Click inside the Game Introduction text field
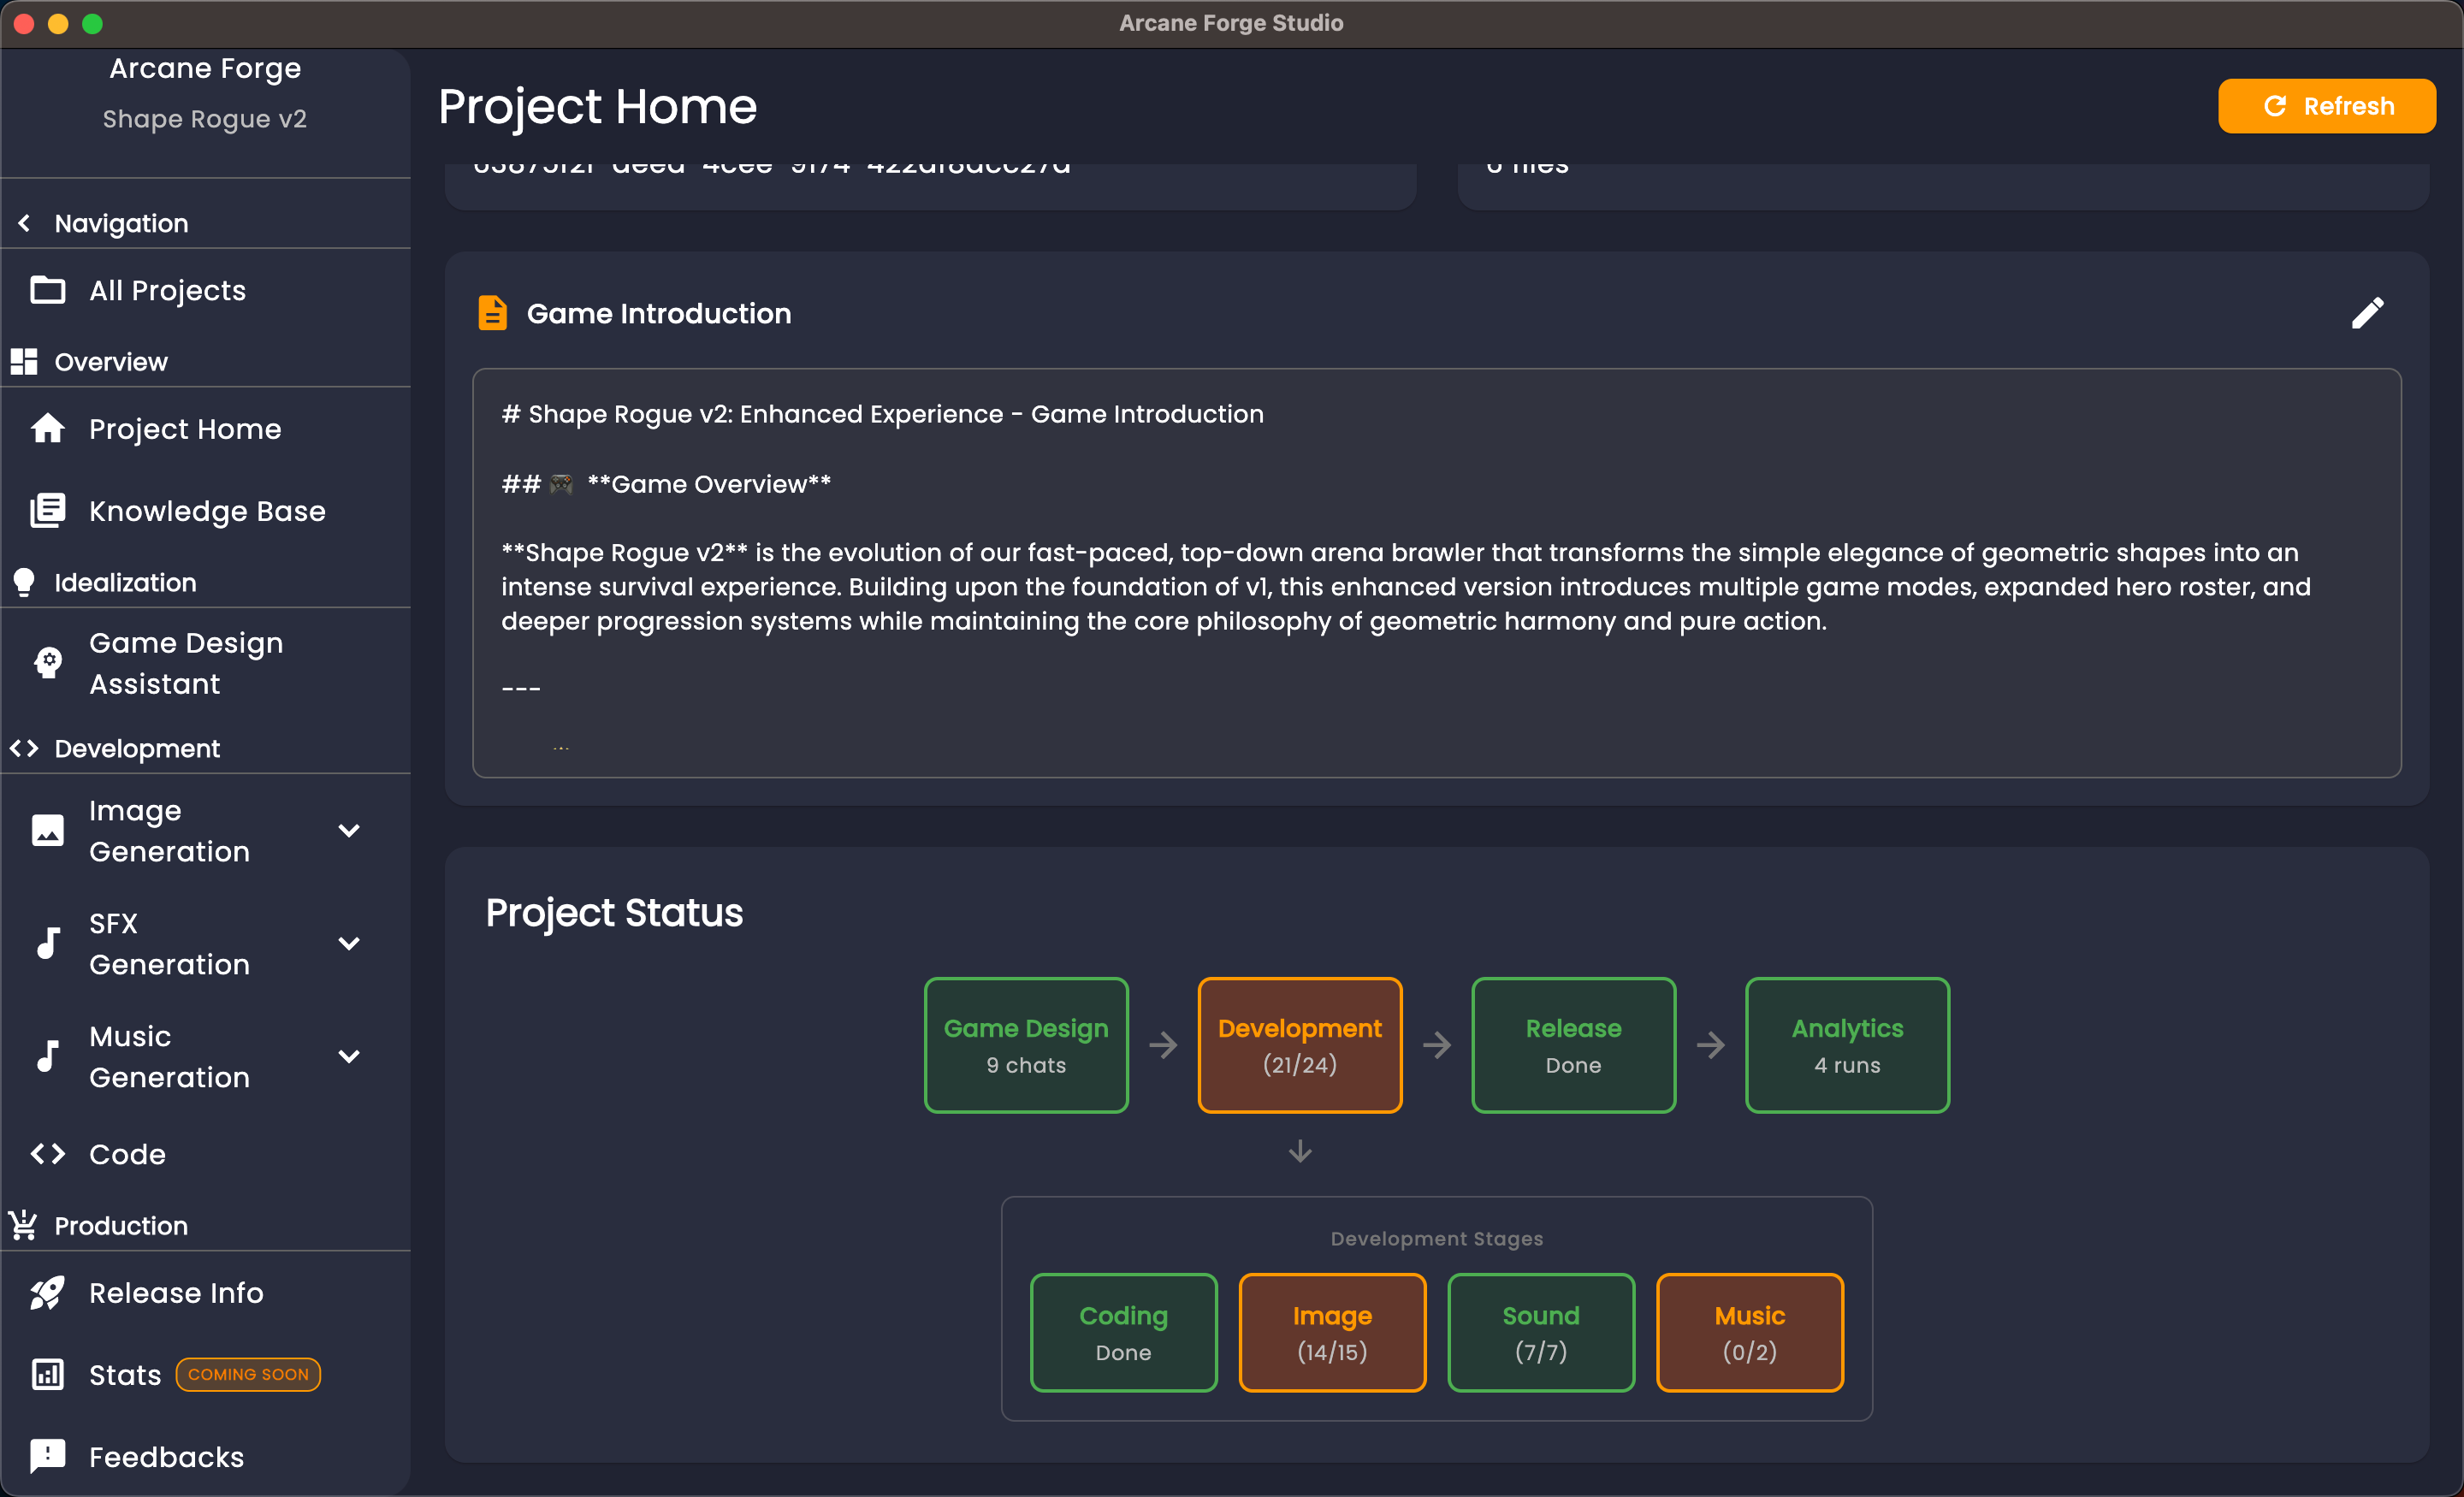The height and width of the screenshot is (1497, 2464). coord(1436,572)
